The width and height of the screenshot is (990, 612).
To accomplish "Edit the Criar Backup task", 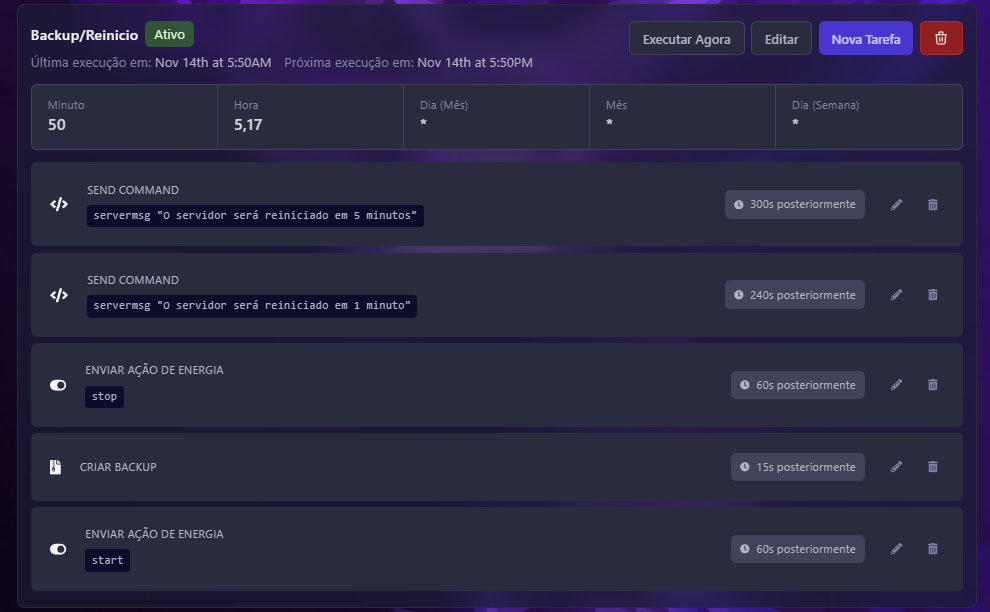I will click(x=896, y=467).
